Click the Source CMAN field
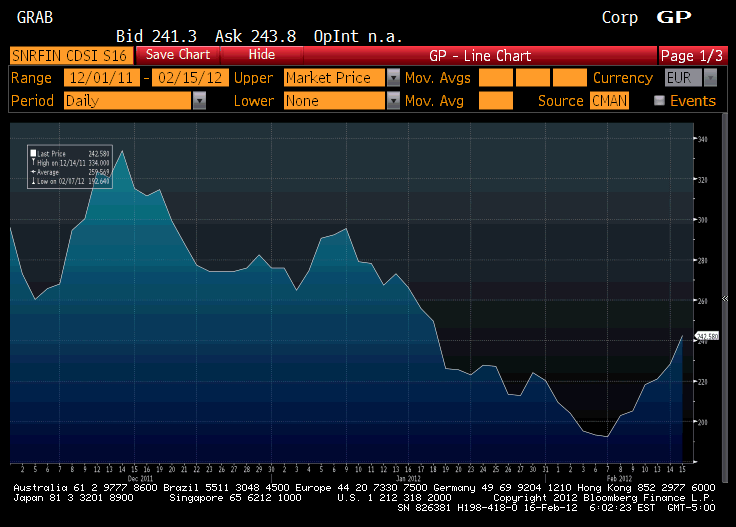 click(609, 100)
